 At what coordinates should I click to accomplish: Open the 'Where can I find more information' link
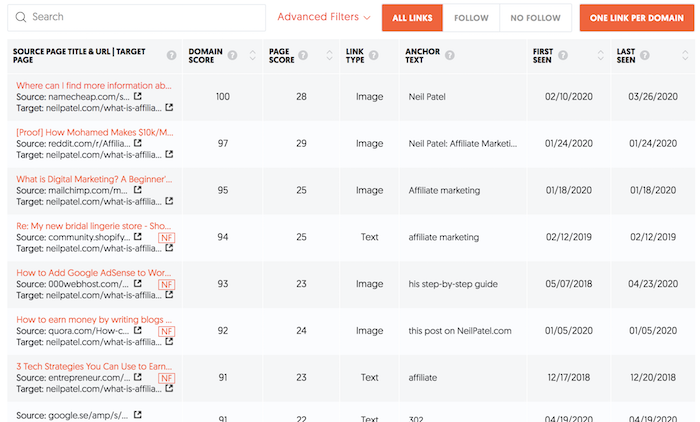coord(94,85)
